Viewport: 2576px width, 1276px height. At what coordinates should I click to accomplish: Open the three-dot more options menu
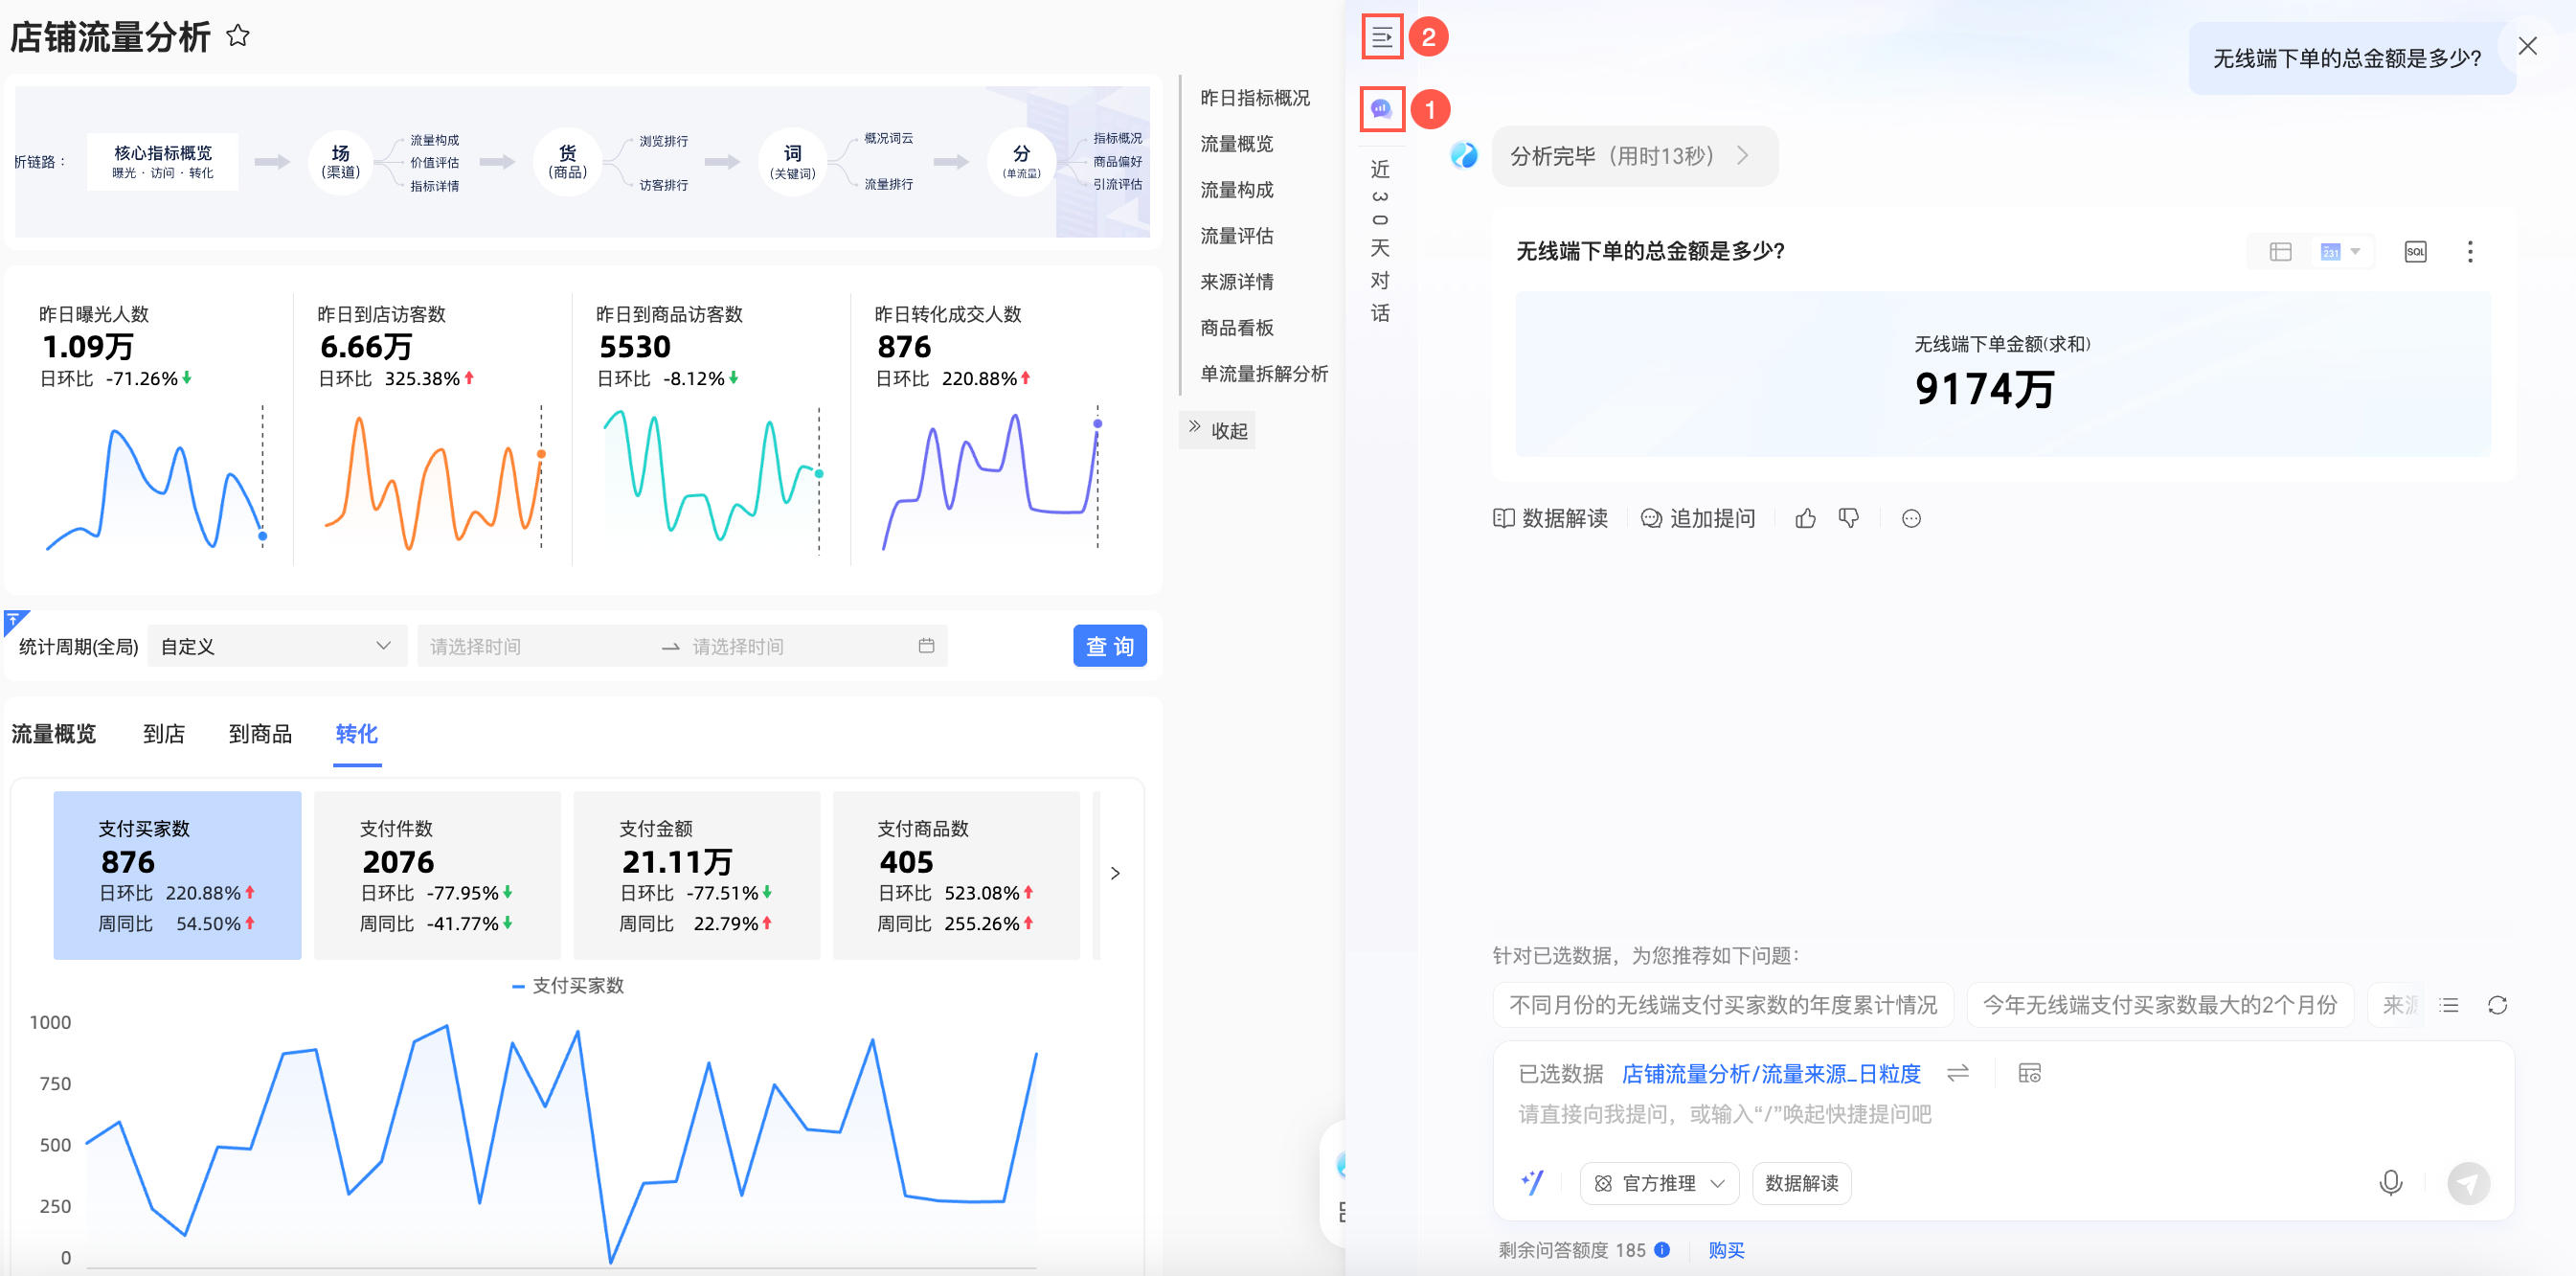pos(2470,252)
